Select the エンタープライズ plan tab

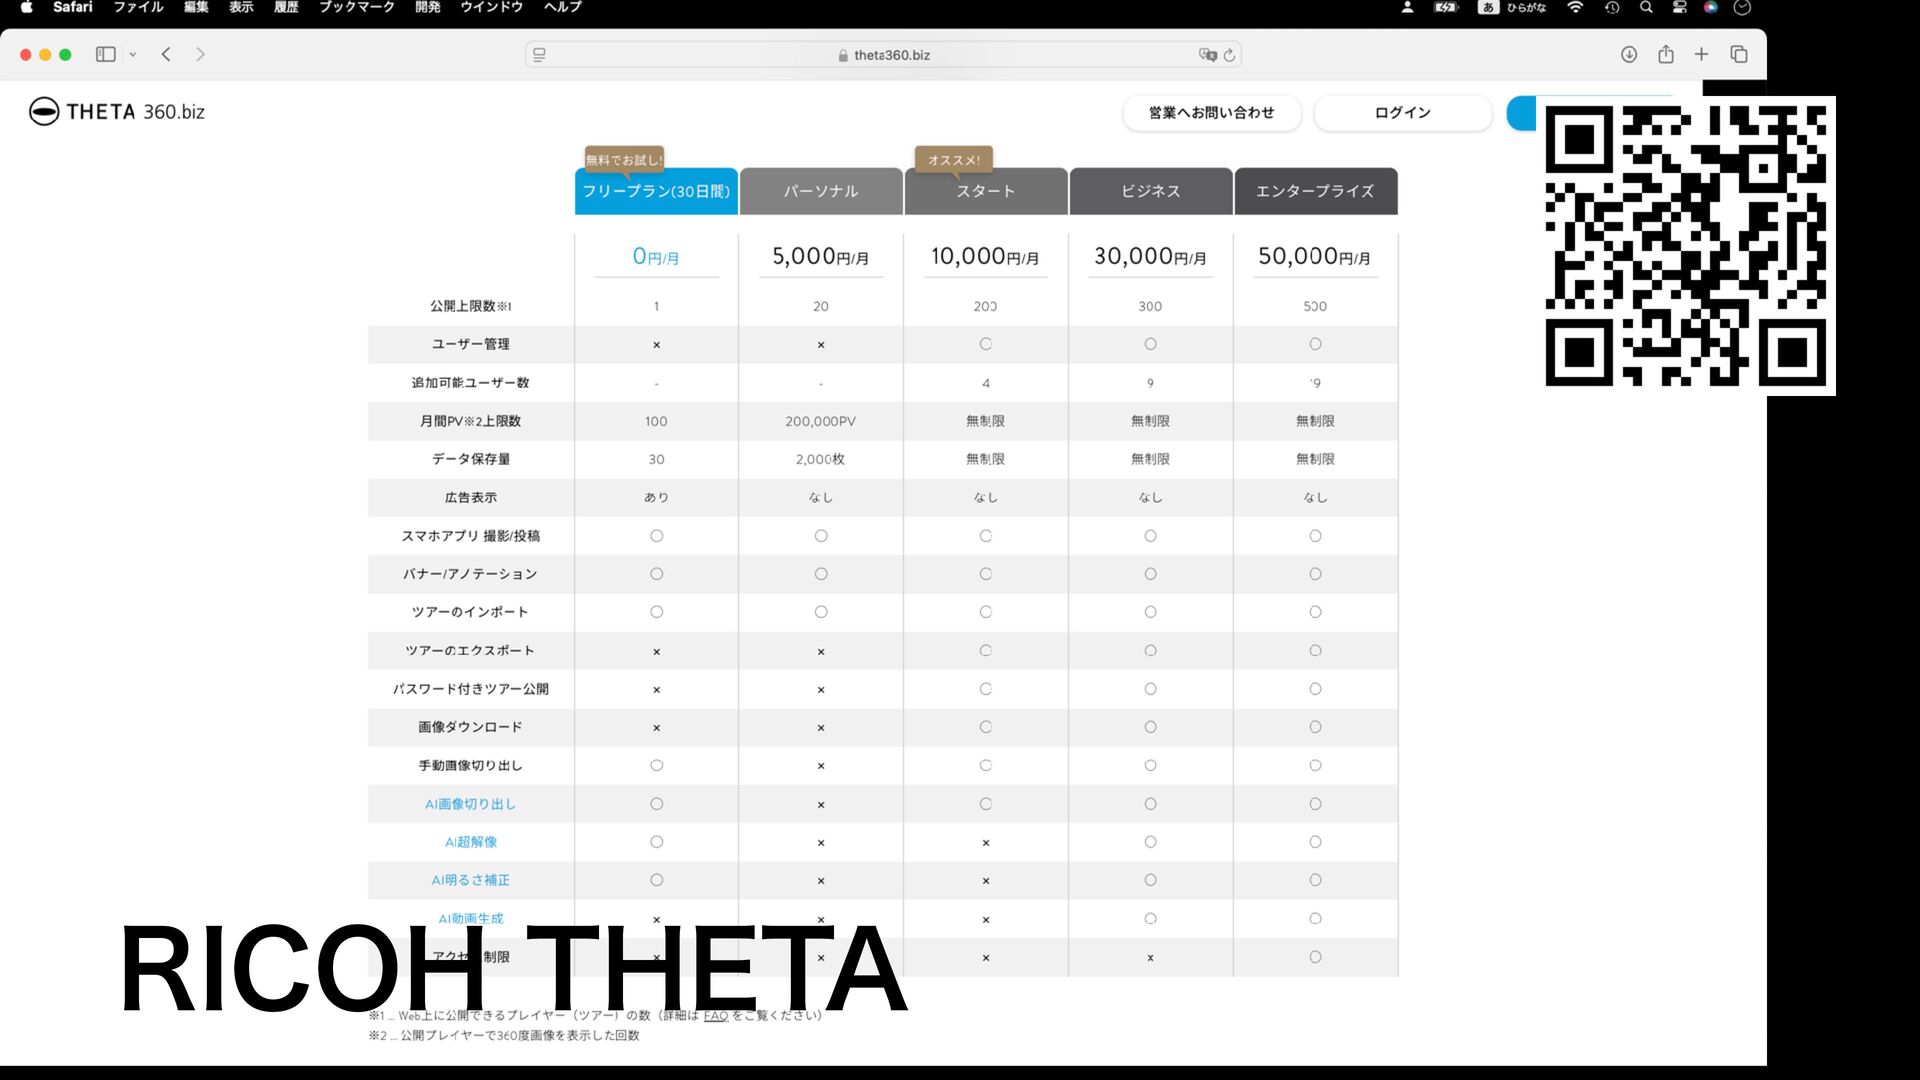[x=1315, y=191]
